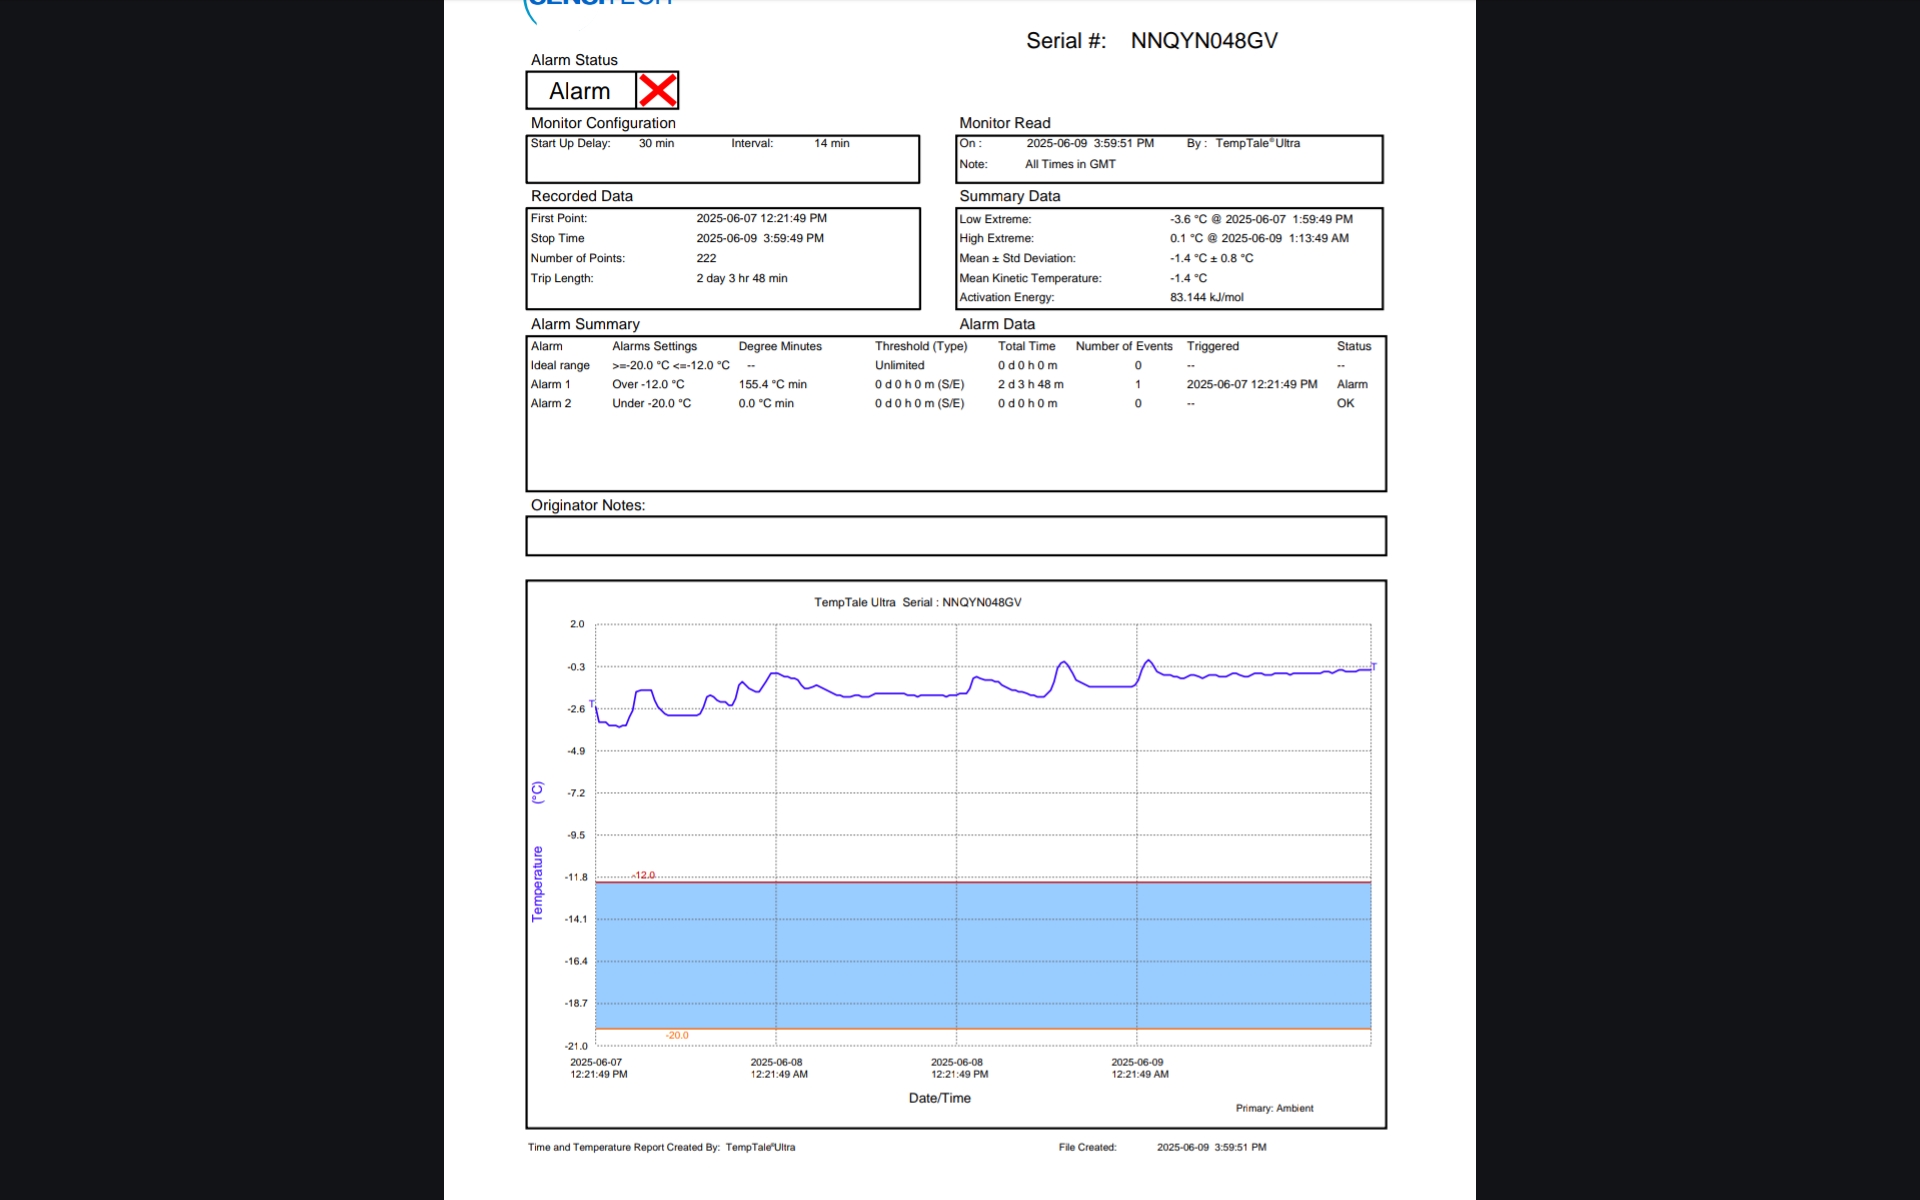Select the serial number NNQYN048GV in header
Image resolution: width=1920 pixels, height=1200 pixels.
1204,41
